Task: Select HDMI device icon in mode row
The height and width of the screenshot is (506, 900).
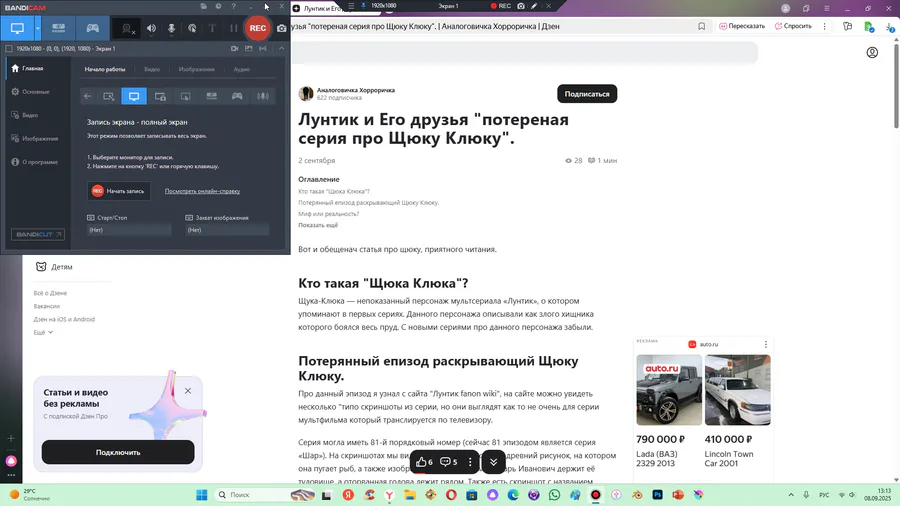Action: tap(211, 96)
